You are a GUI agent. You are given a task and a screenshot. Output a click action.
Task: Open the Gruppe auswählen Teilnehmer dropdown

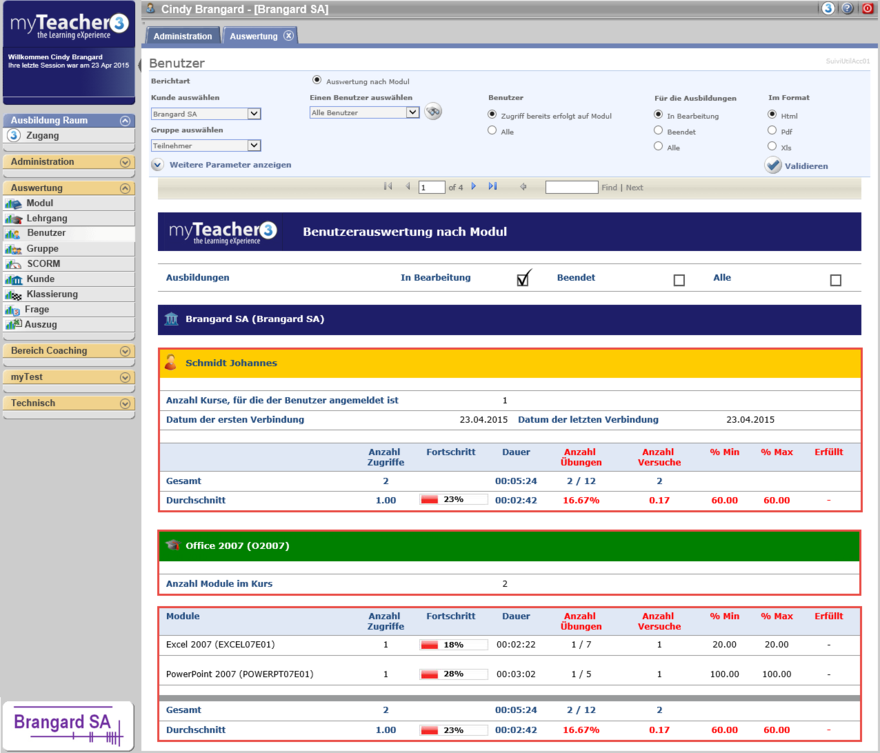(x=254, y=145)
